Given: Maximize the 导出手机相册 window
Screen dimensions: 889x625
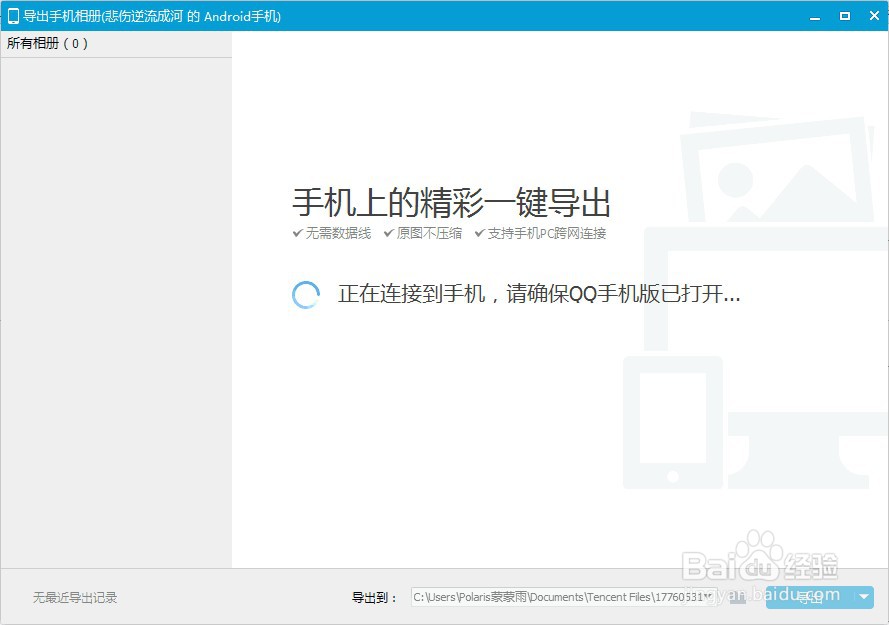Looking at the screenshot, I should pos(845,16).
